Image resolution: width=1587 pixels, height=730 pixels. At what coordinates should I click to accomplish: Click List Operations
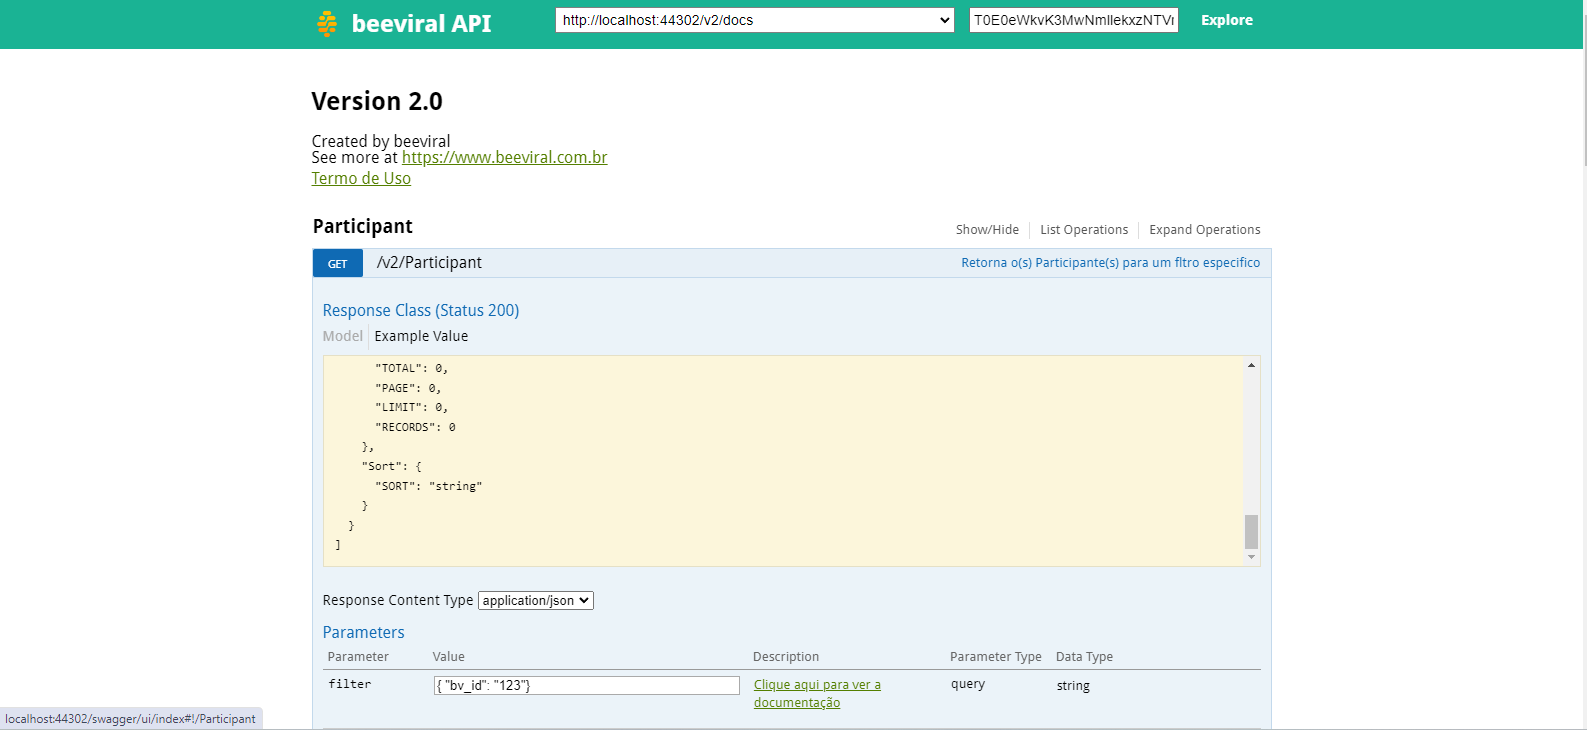(1084, 230)
